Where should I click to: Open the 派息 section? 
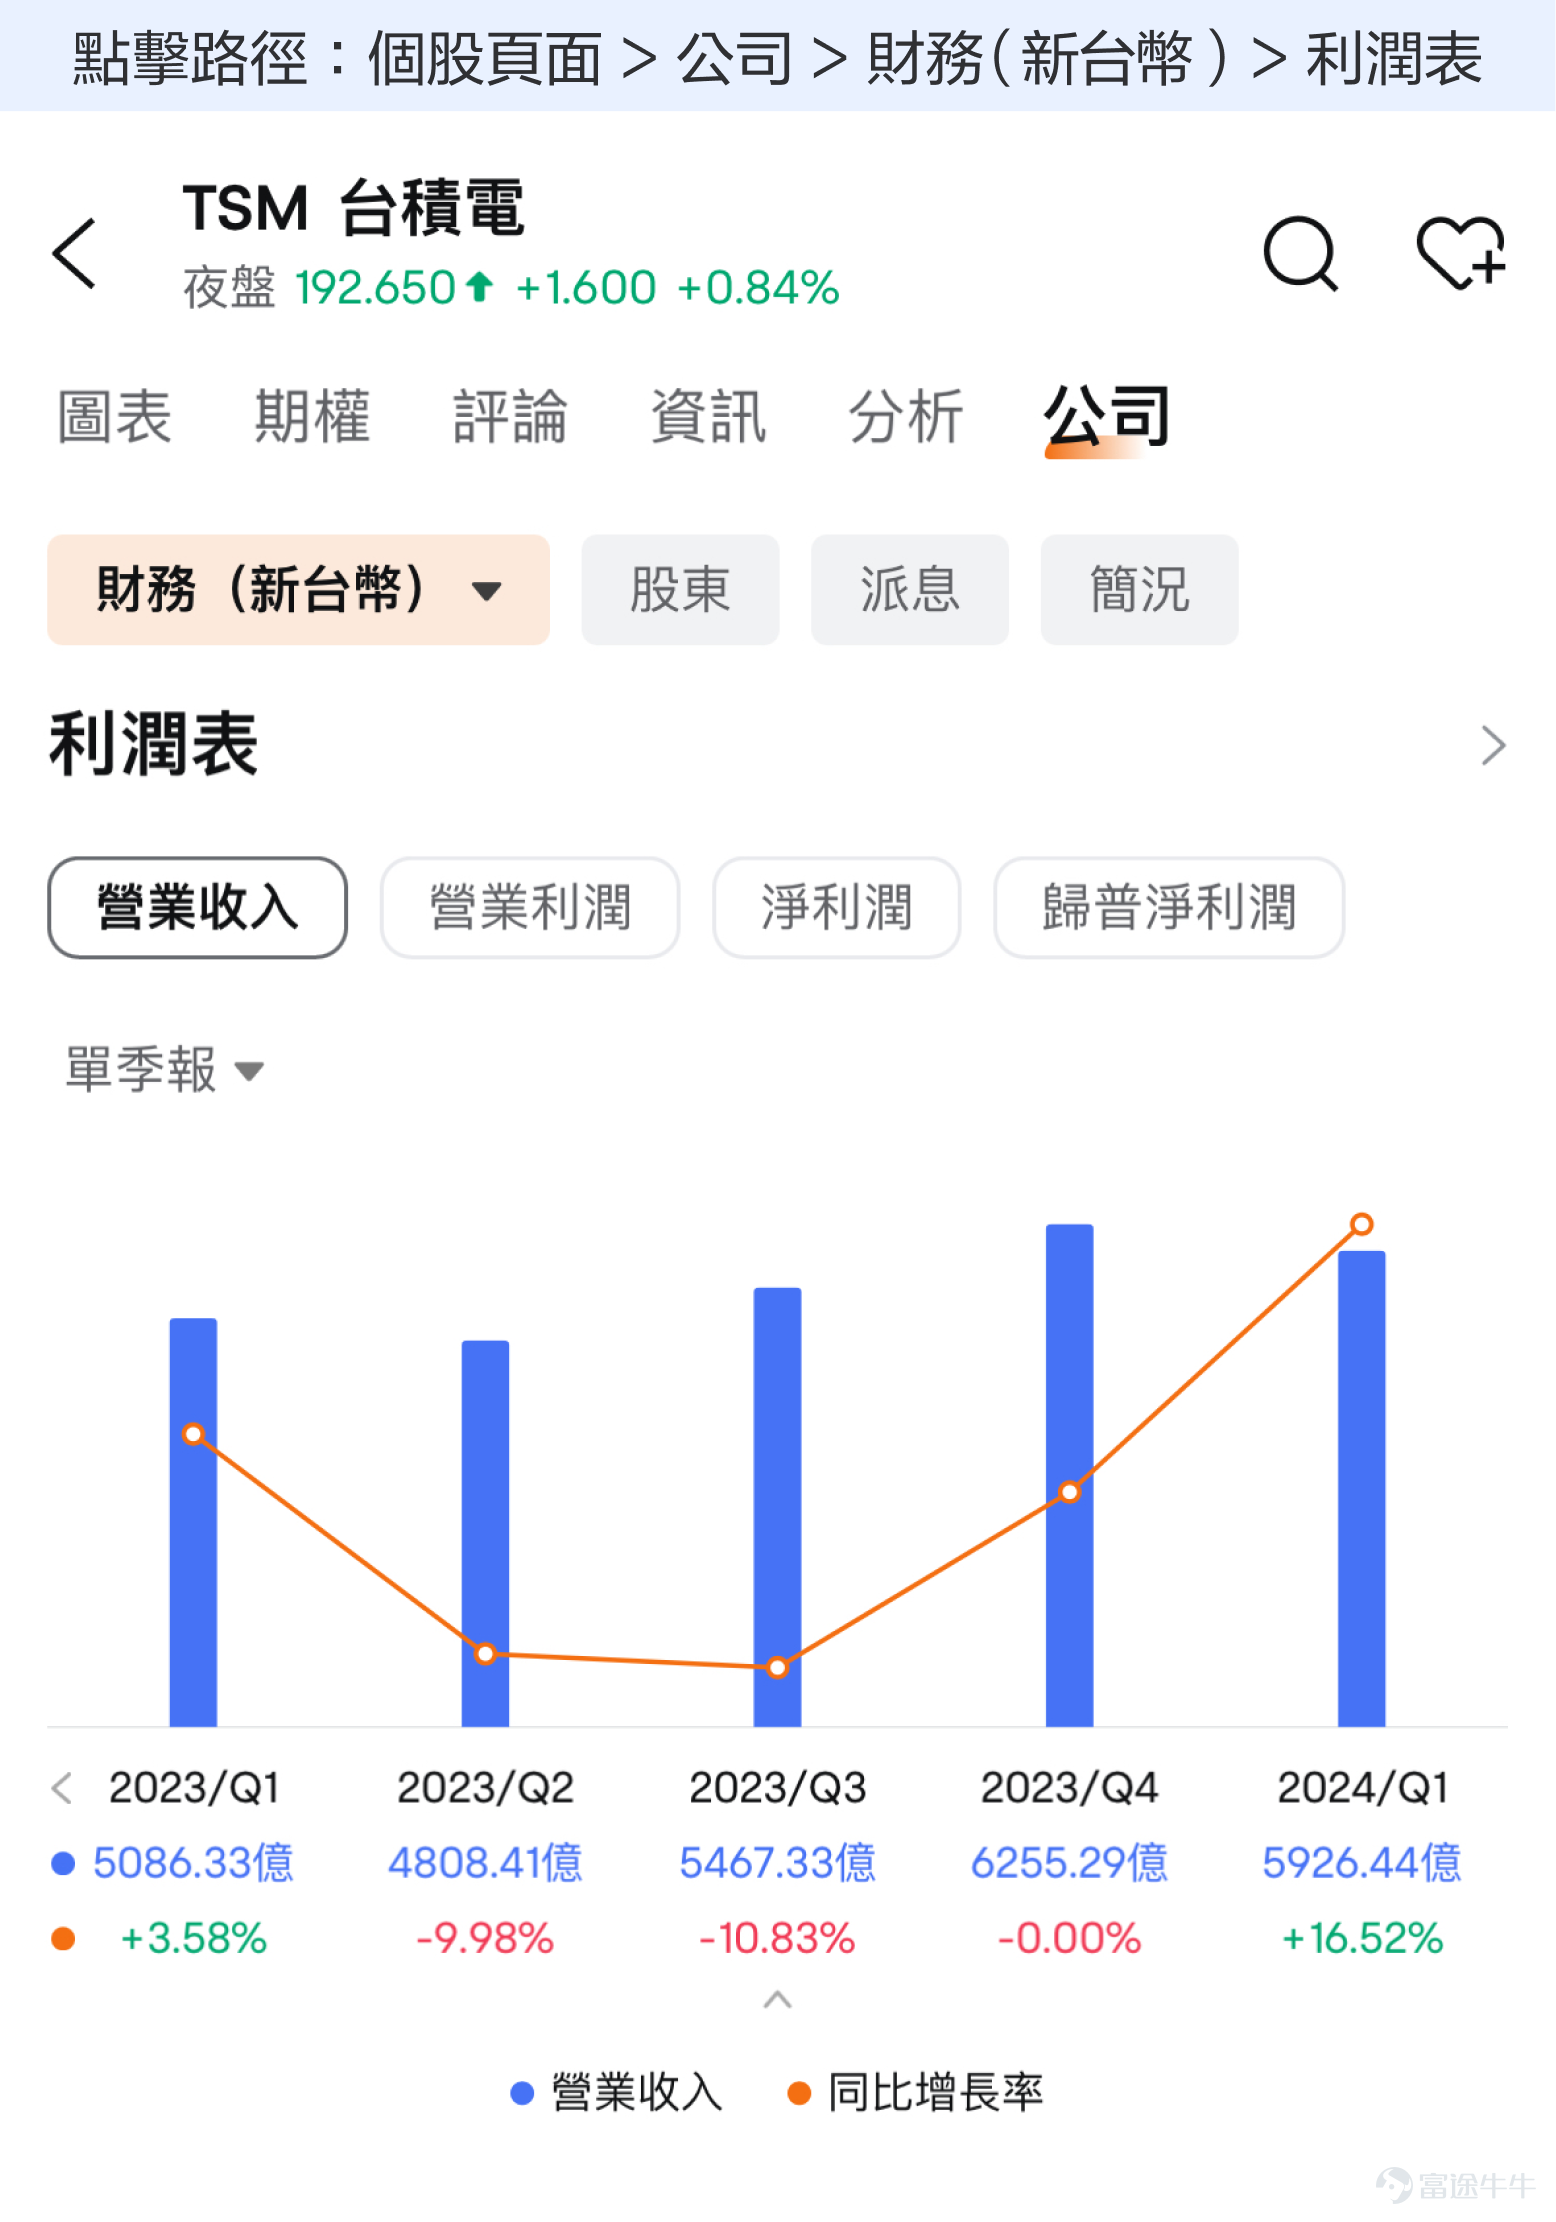tap(909, 589)
